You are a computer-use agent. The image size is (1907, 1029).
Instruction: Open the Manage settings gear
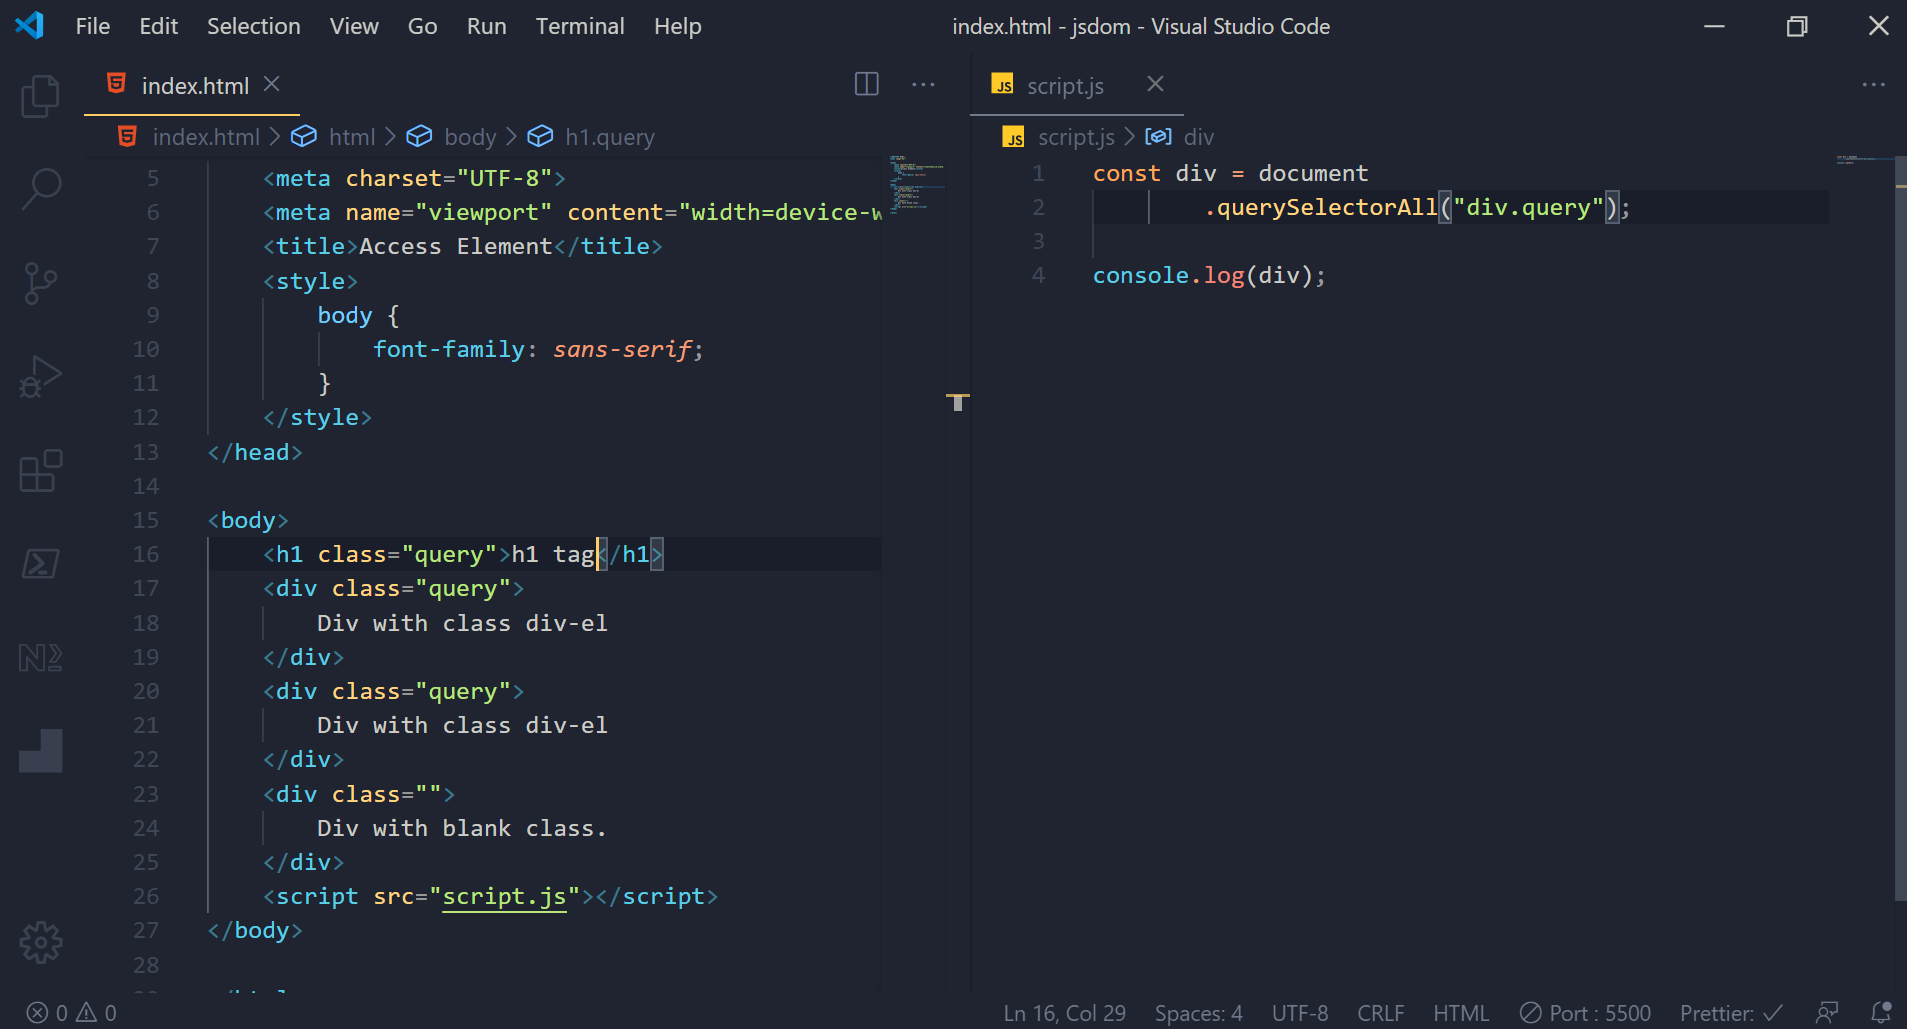click(40, 941)
